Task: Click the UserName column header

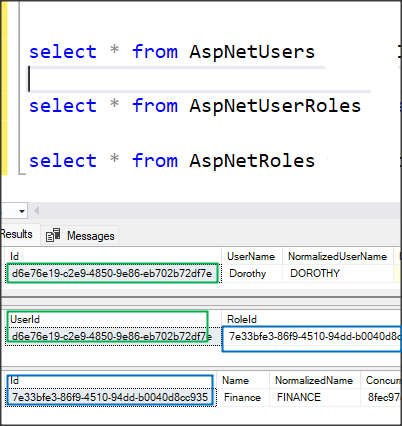Action: [251, 256]
